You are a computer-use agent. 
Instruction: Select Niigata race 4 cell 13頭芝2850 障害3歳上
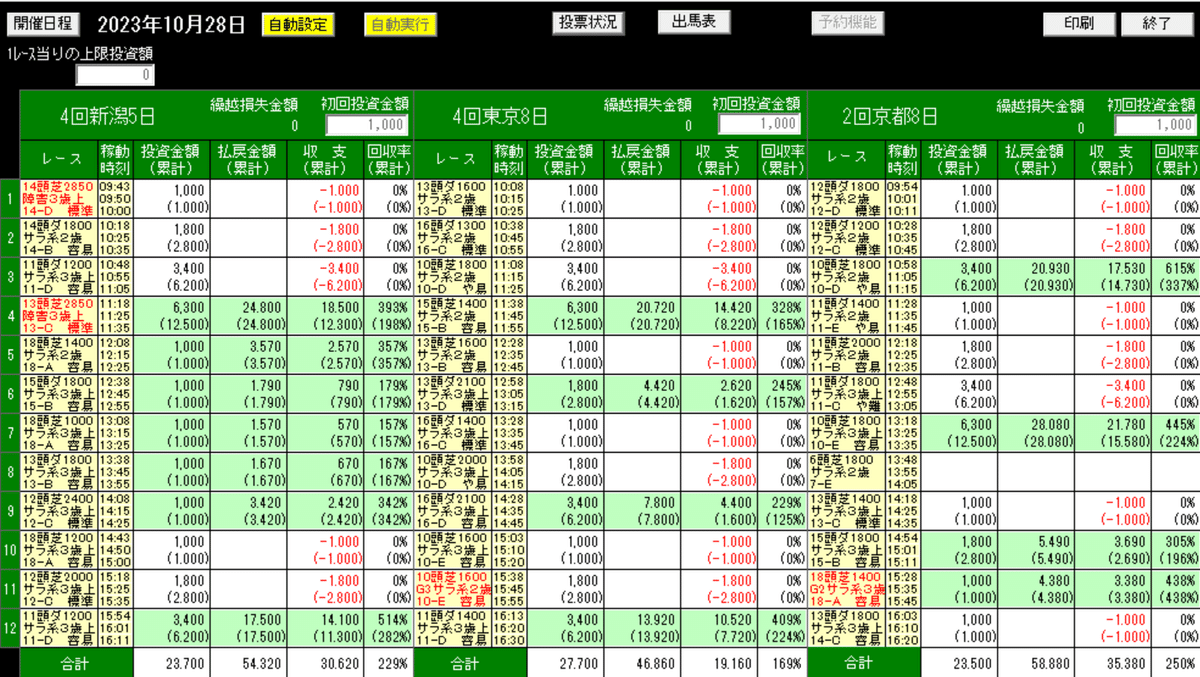58,316
